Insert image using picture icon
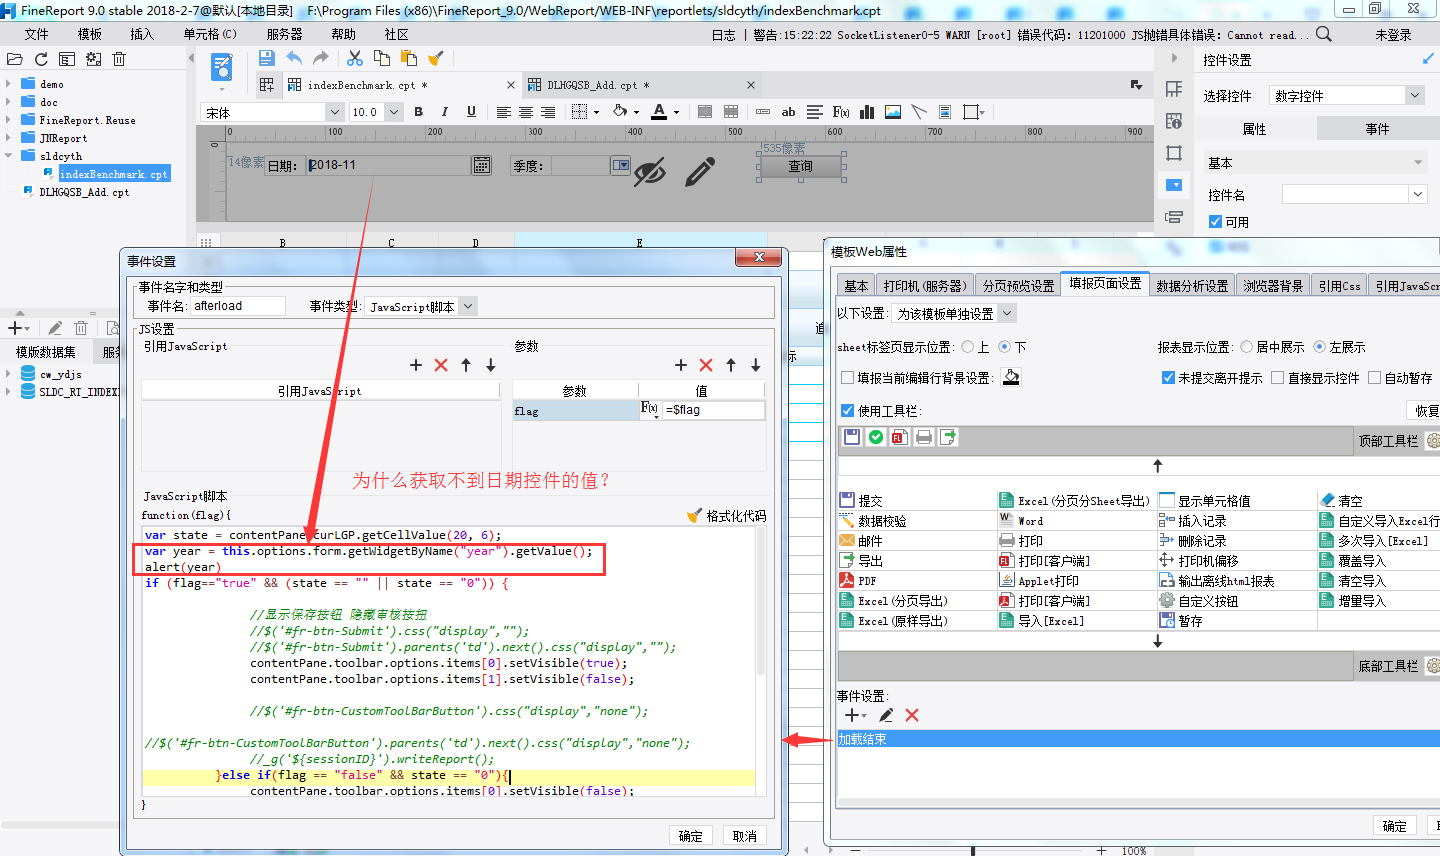This screenshot has height=856, width=1440. point(893,112)
